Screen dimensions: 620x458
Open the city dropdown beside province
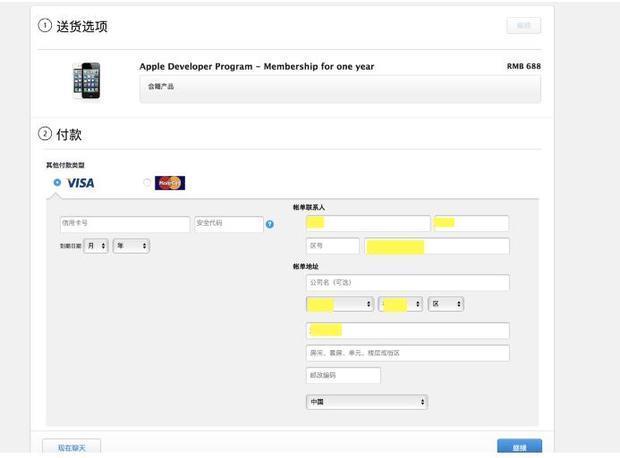pos(401,304)
